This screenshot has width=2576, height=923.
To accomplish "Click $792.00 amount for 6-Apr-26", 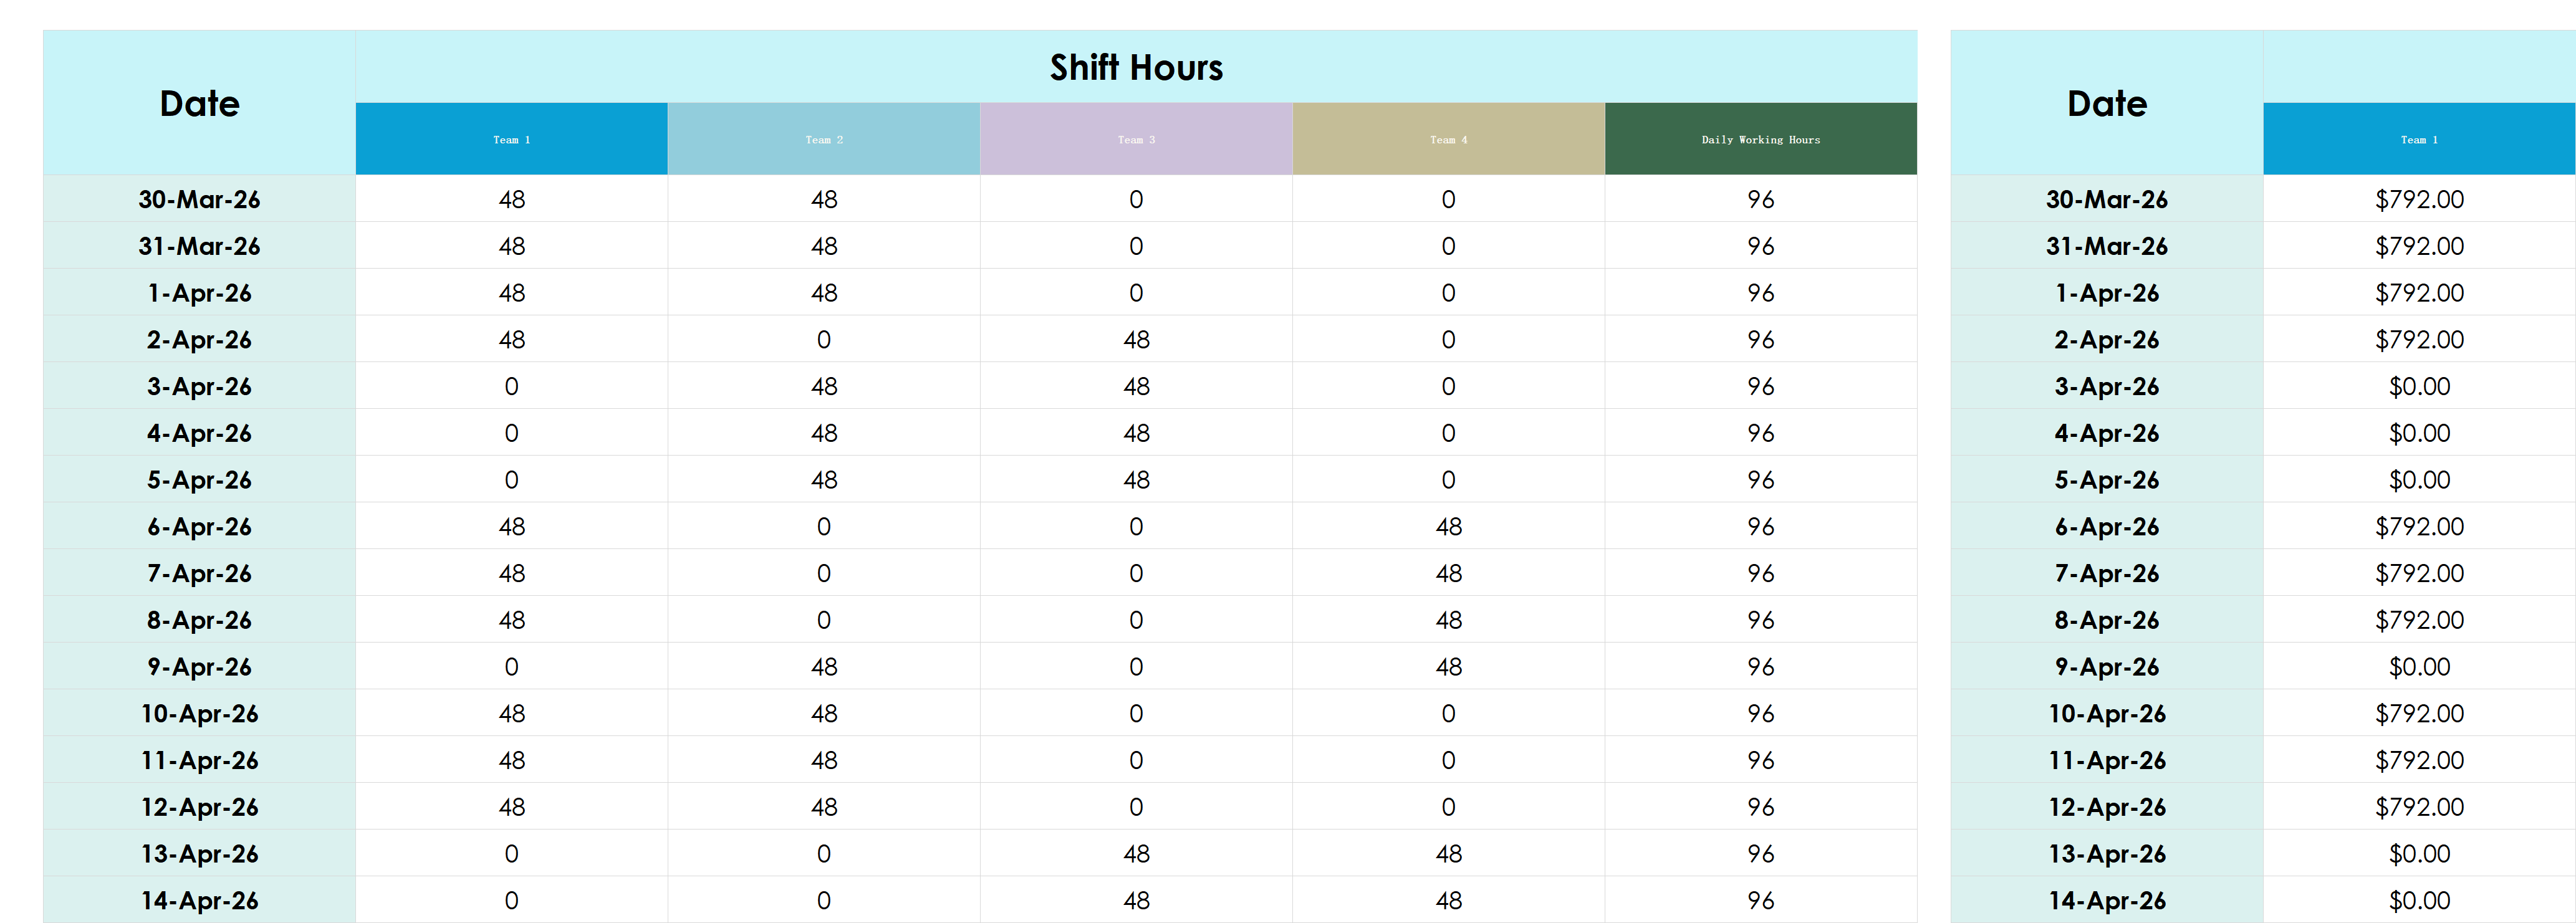I will 2419,527.
